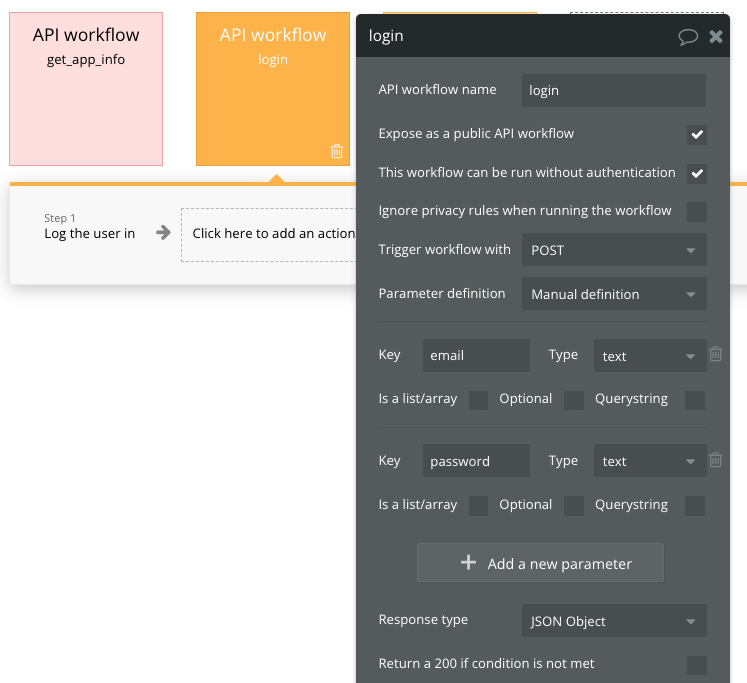Enable Ignore privacy rules checkbox
The width and height of the screenshot is (747, 683).
697,211
